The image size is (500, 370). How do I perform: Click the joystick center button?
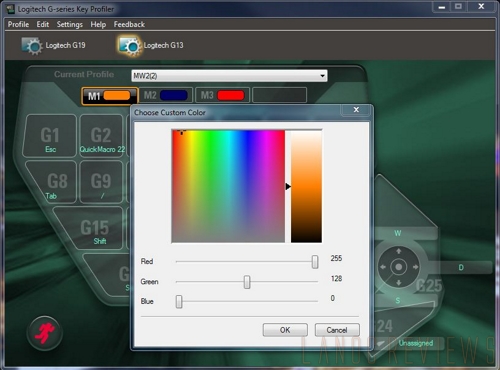point(399,267)
